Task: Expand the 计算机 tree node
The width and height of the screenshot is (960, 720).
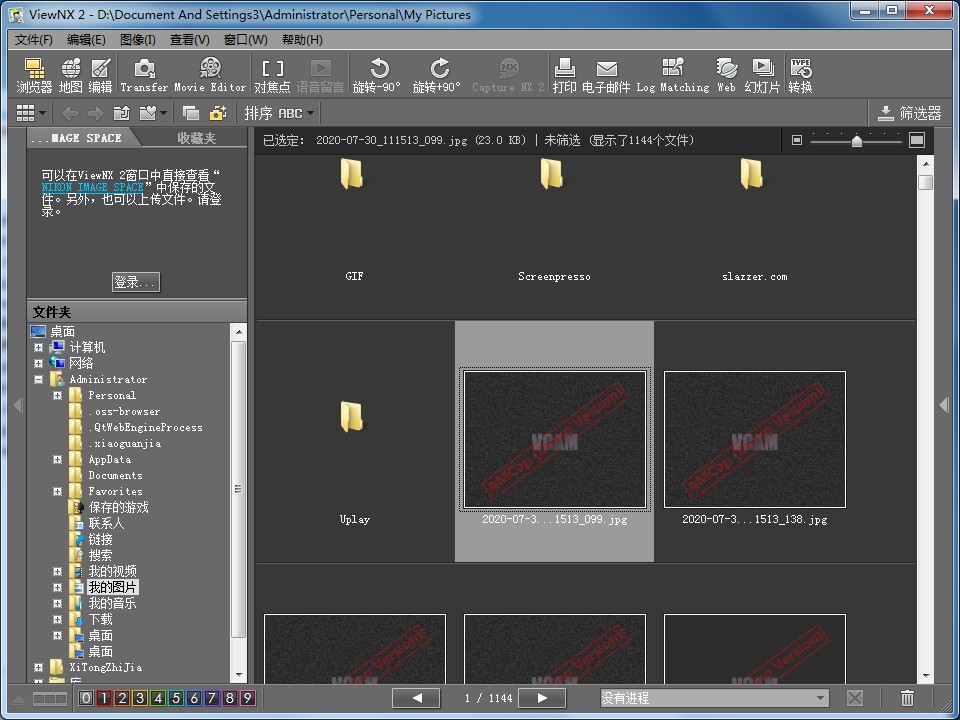Action: coord(39,348)
